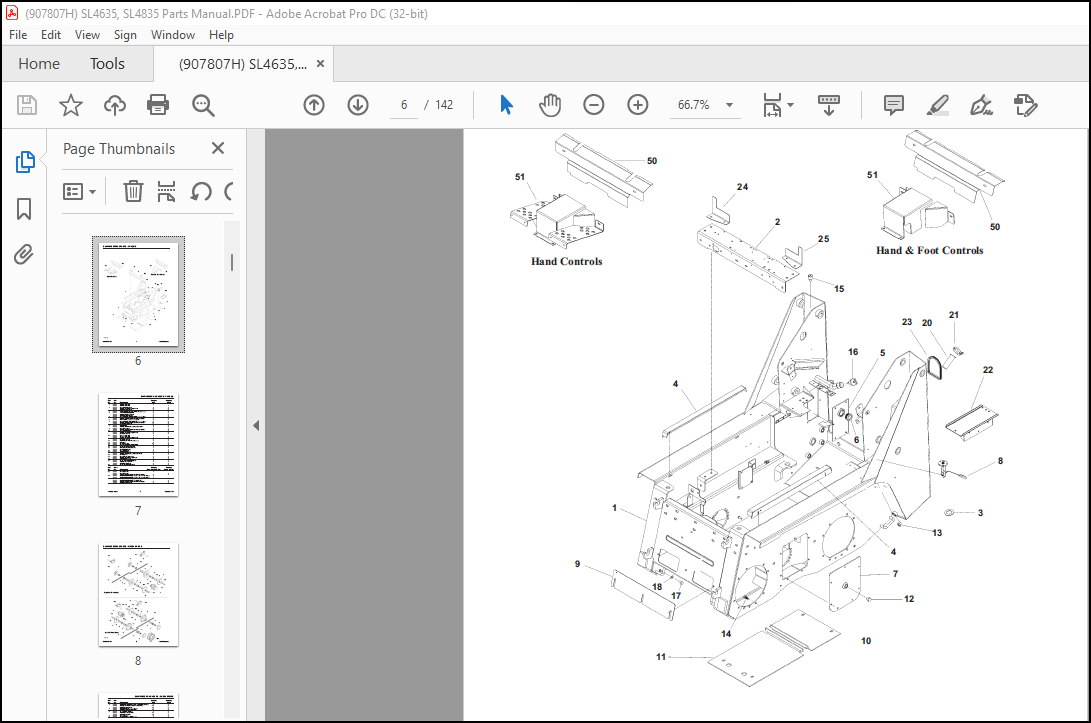Switch to the Tools tab
This screenshot has height=723, width=1091.
[x=107, y=64]
